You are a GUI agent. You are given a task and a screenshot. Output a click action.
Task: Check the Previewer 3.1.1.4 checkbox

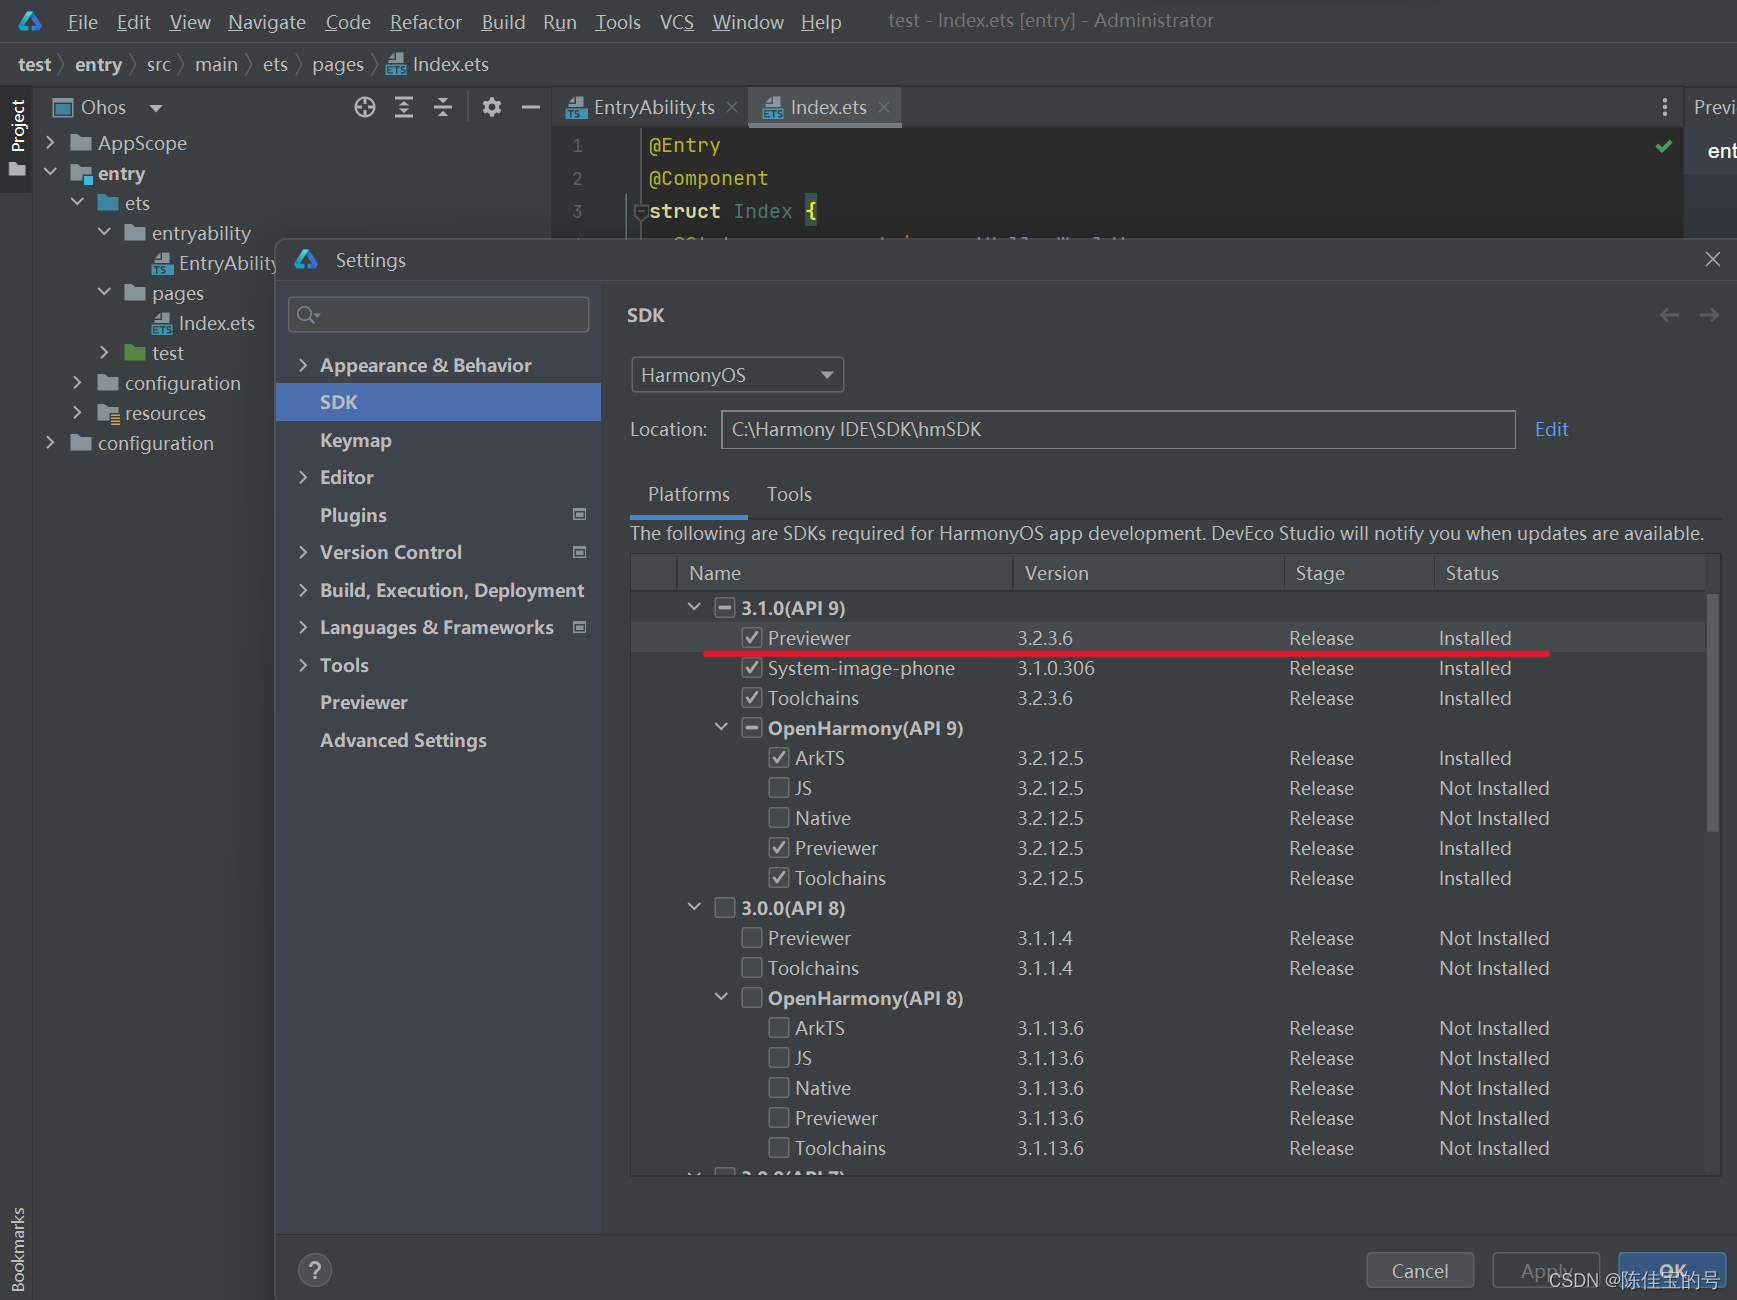pos(752,937)
